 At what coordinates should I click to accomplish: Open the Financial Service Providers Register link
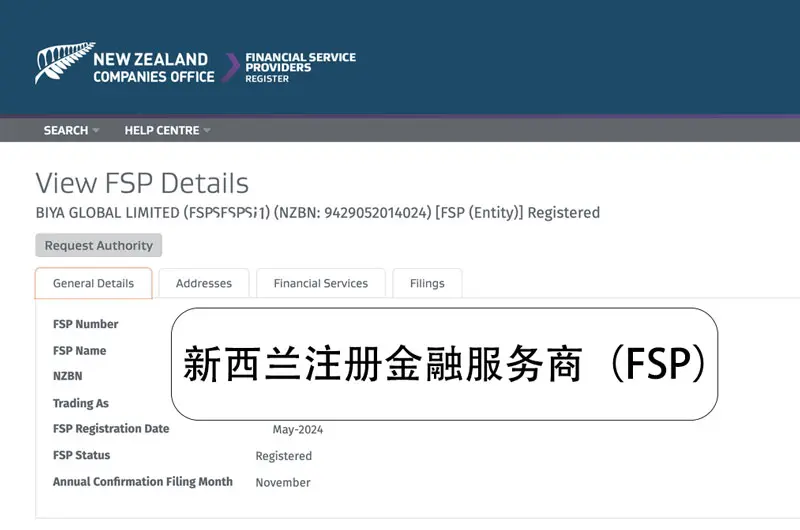tap(301, 67)
